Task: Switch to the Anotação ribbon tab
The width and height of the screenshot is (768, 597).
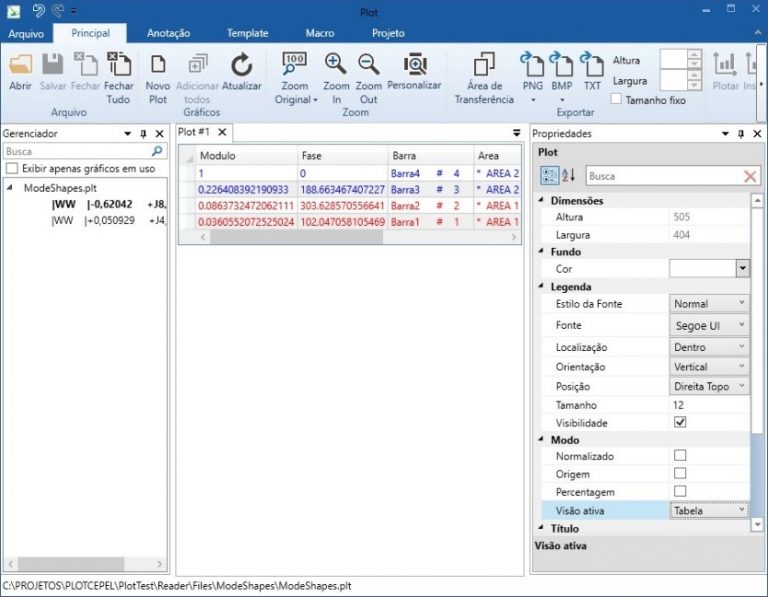Action: [x=168, y=33]
